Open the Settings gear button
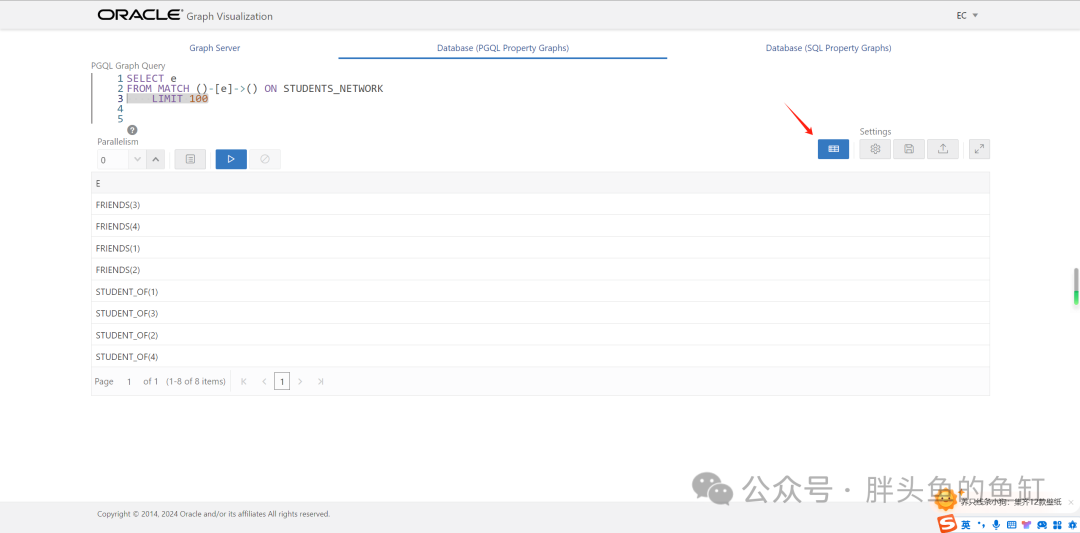 (875, 149)
